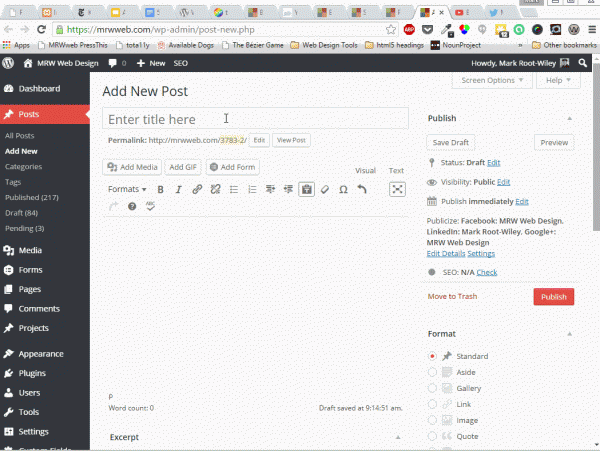Open All Posts submenu item
Screen dimensions: 600x451
(x=20, y=136)
